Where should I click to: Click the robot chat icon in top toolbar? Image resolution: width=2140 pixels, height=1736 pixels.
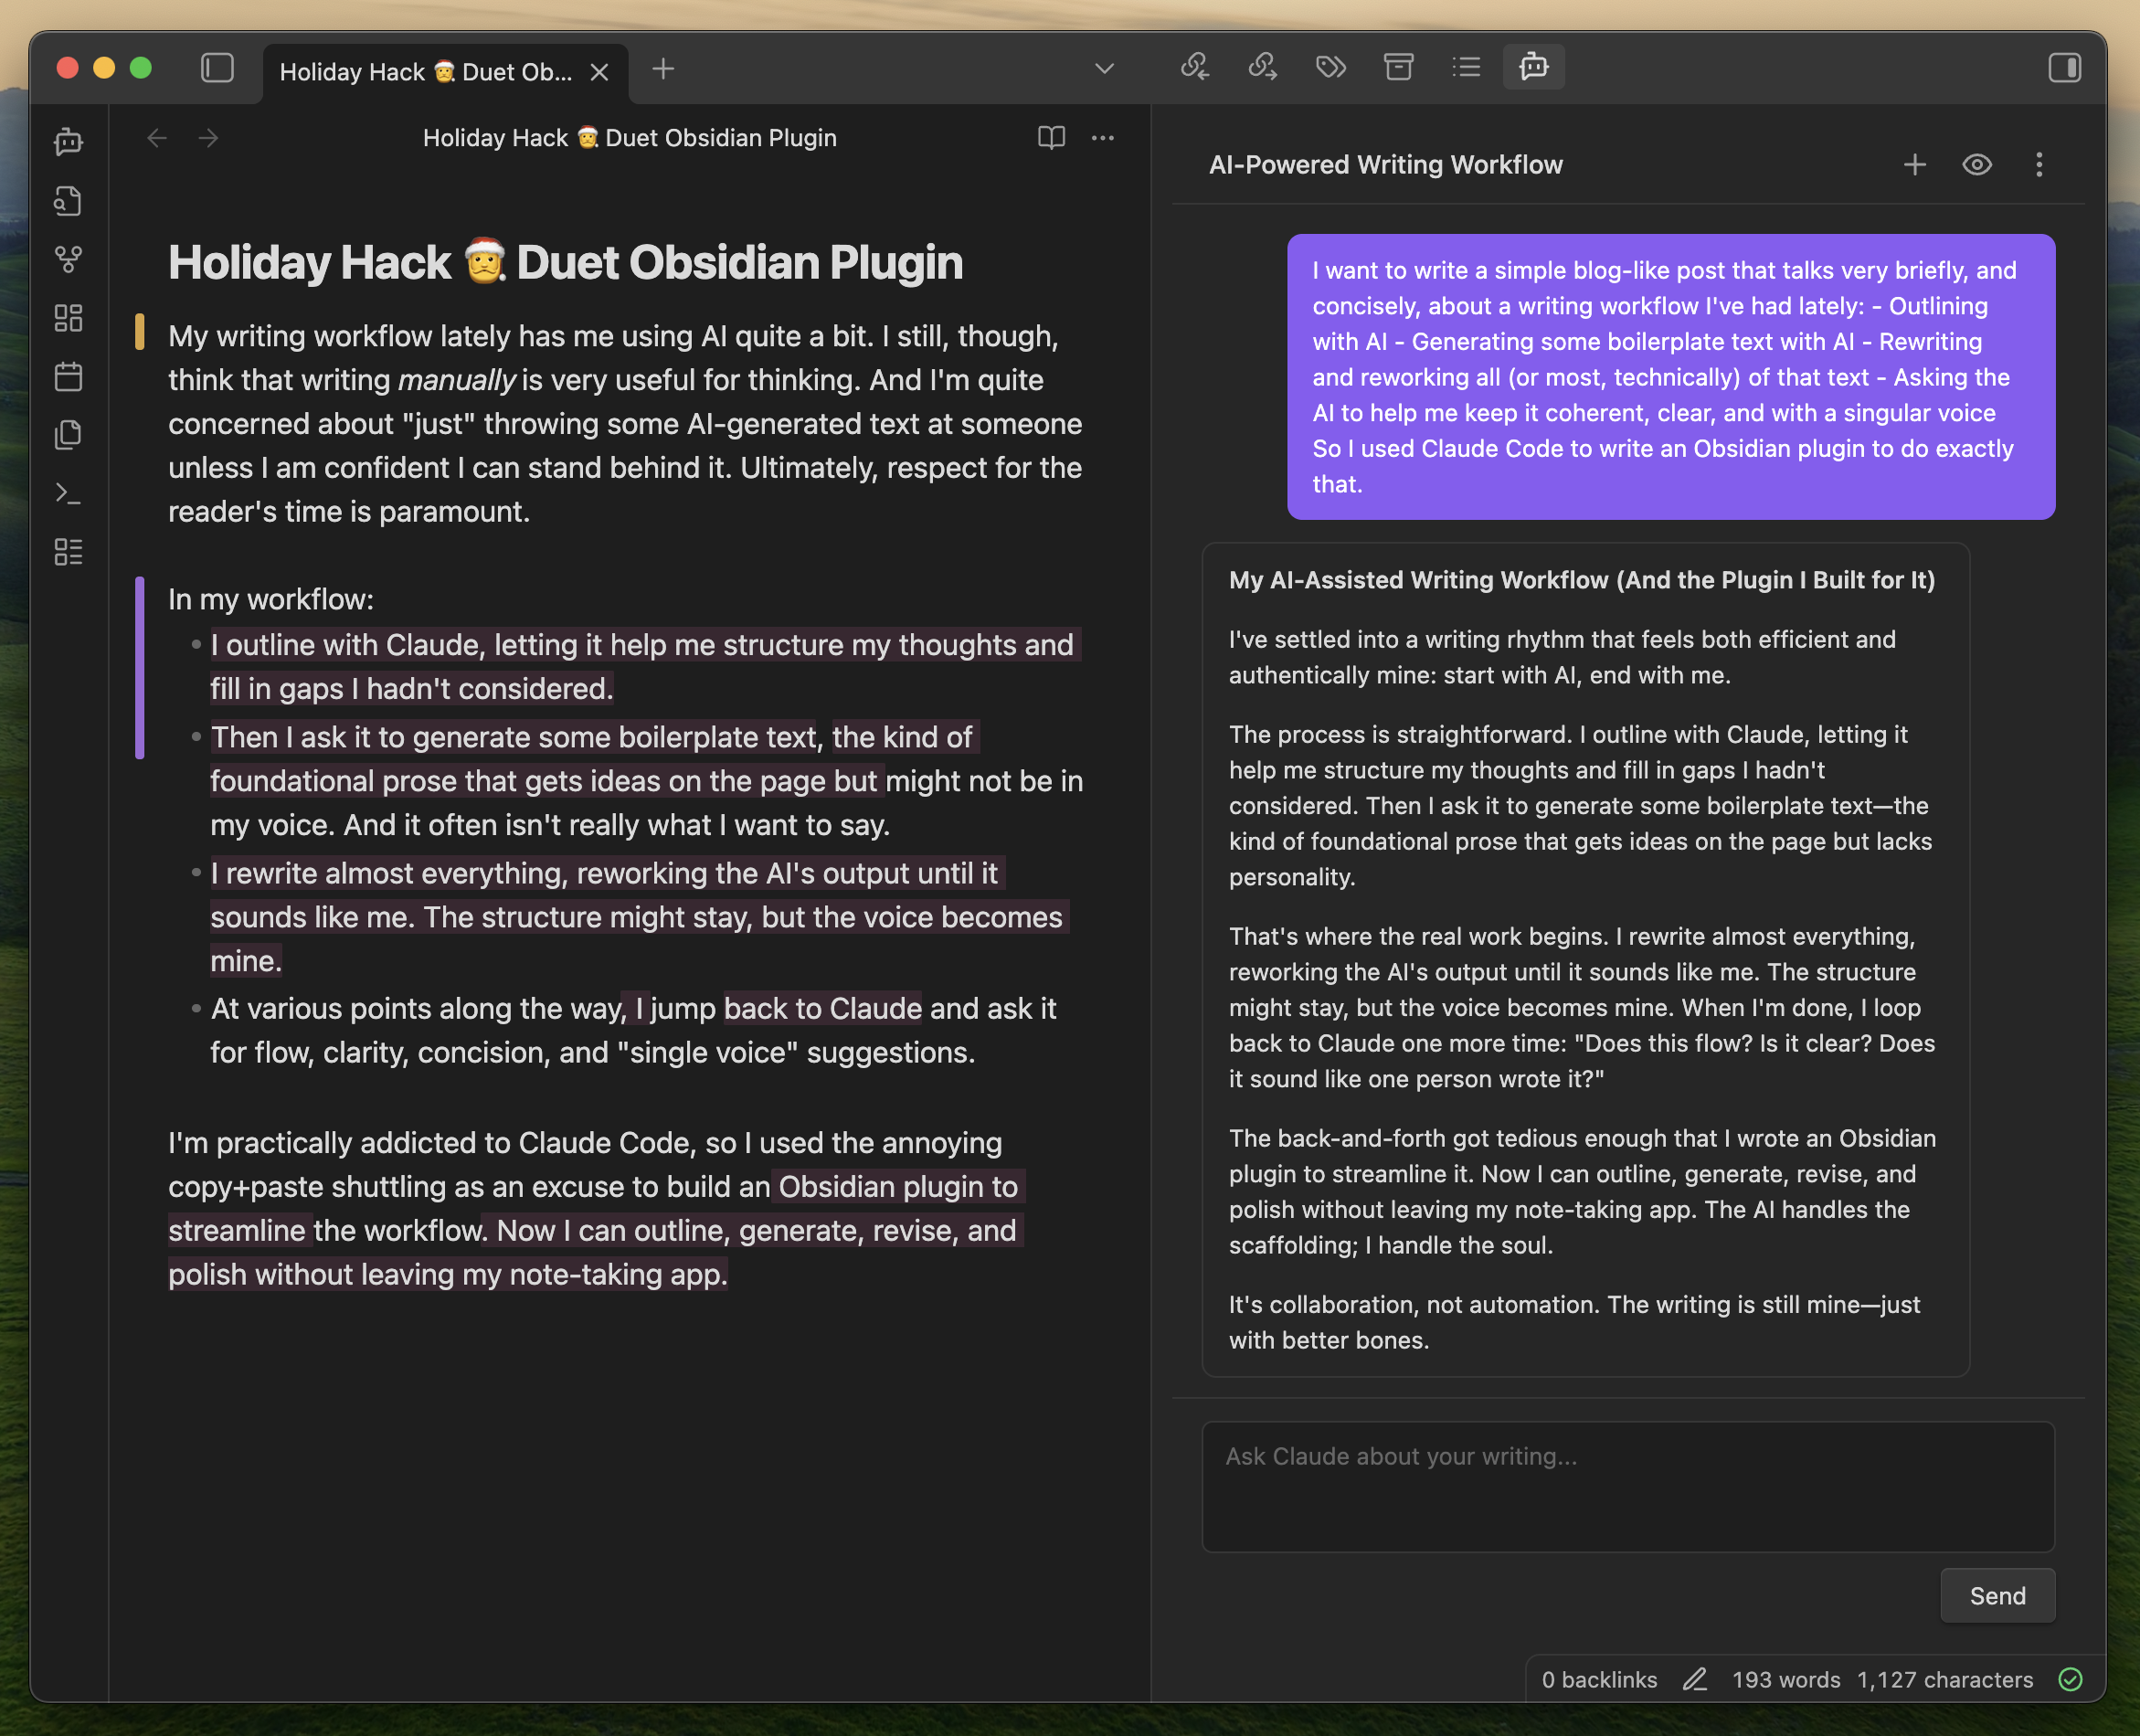click(x=1533, y=67)
